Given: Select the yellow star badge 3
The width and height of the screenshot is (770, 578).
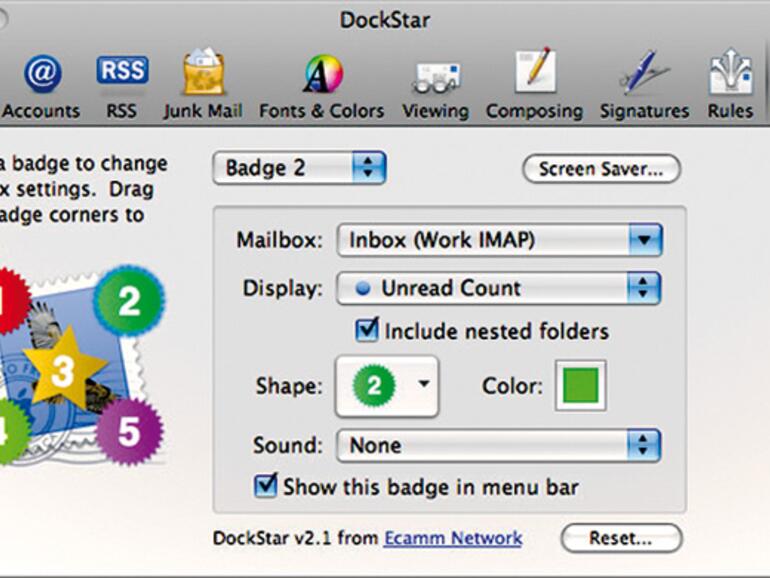Looking at the screenshot, I should (64, 368).
